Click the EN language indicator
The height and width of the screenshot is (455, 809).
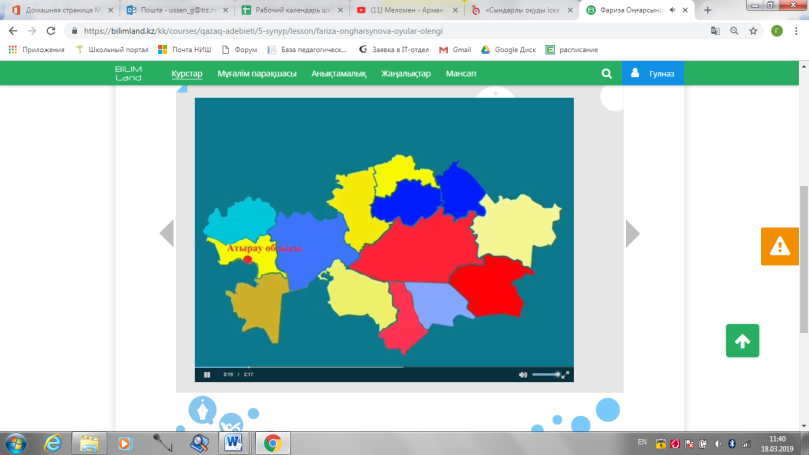pos(642,442)
